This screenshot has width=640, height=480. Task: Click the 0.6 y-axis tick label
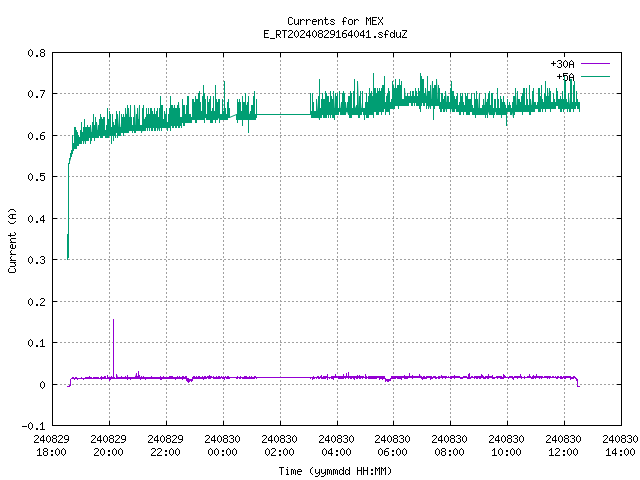tap(36, 136)
